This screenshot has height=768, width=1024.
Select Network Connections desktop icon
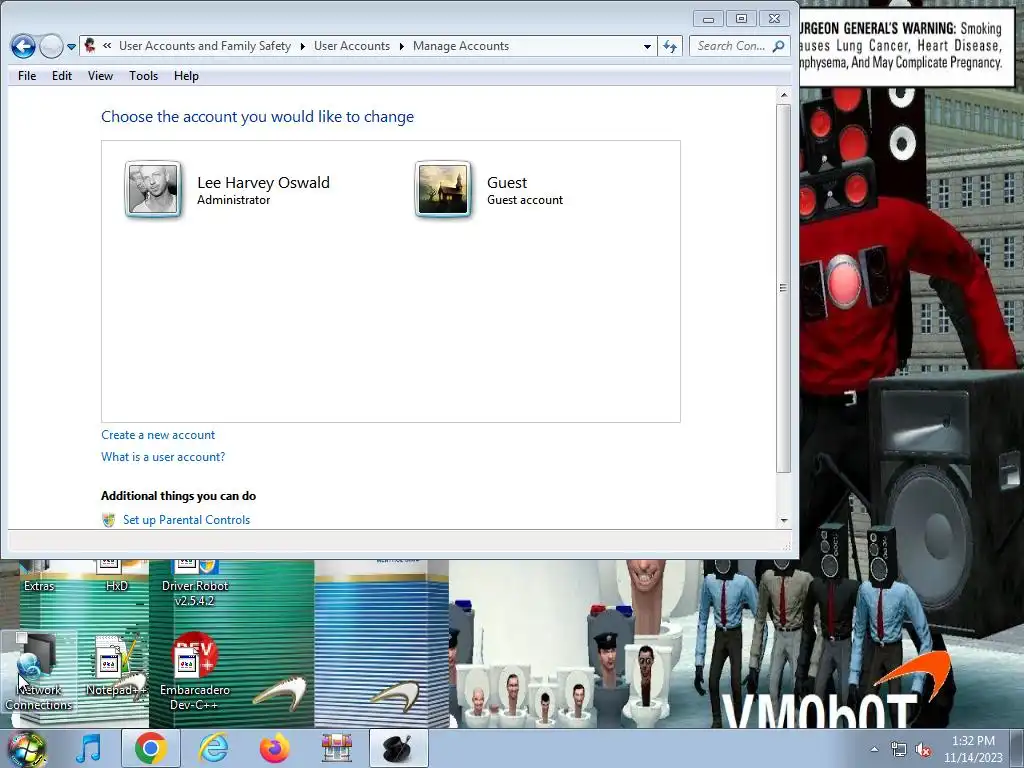click(x=39, y=673)
